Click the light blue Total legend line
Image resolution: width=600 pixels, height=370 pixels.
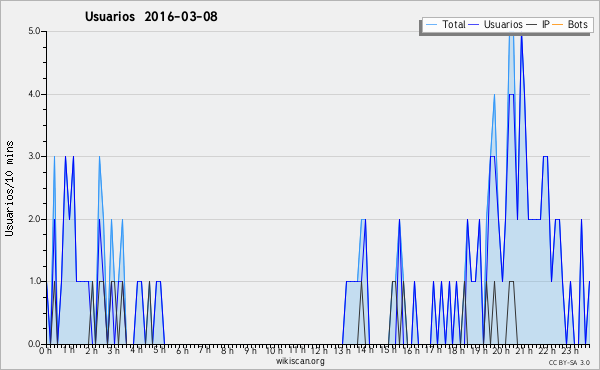click(431, 25)
